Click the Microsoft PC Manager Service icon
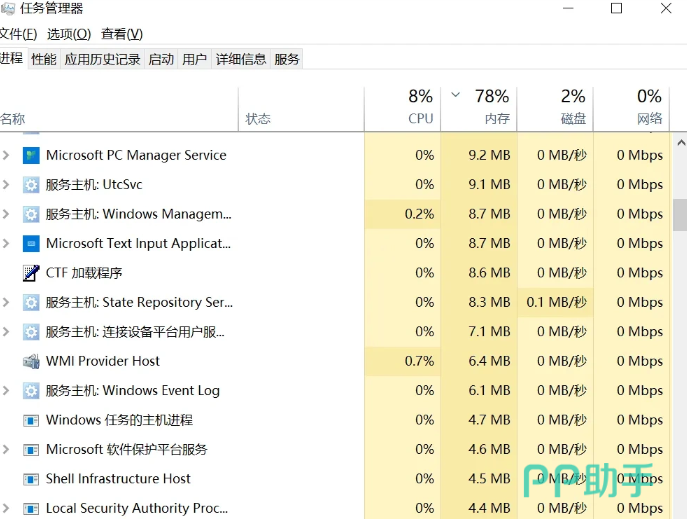687x519 pixels. tap(31, 155)
